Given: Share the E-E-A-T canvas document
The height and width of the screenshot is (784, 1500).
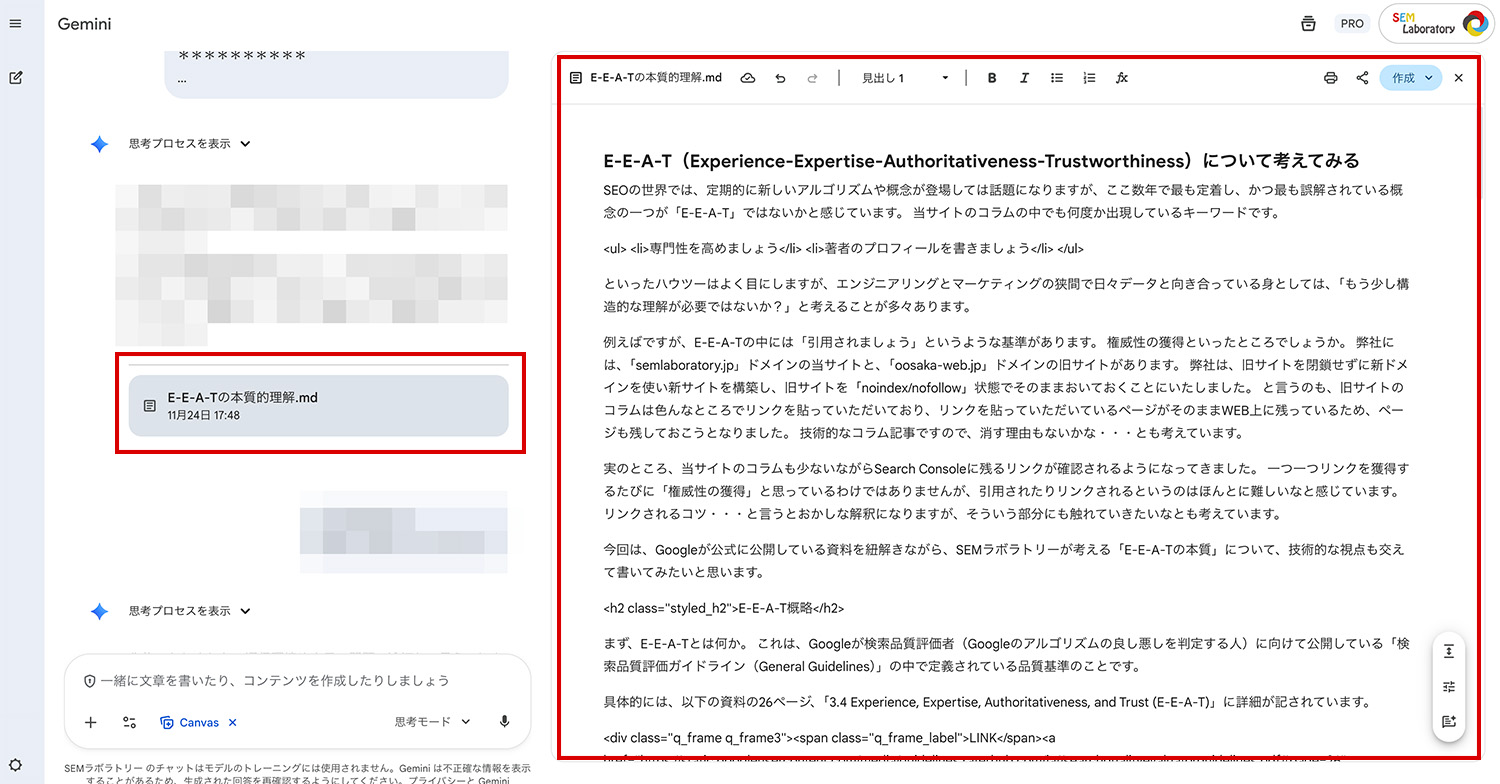Looking at the screenshot, I should (1362, 78).
